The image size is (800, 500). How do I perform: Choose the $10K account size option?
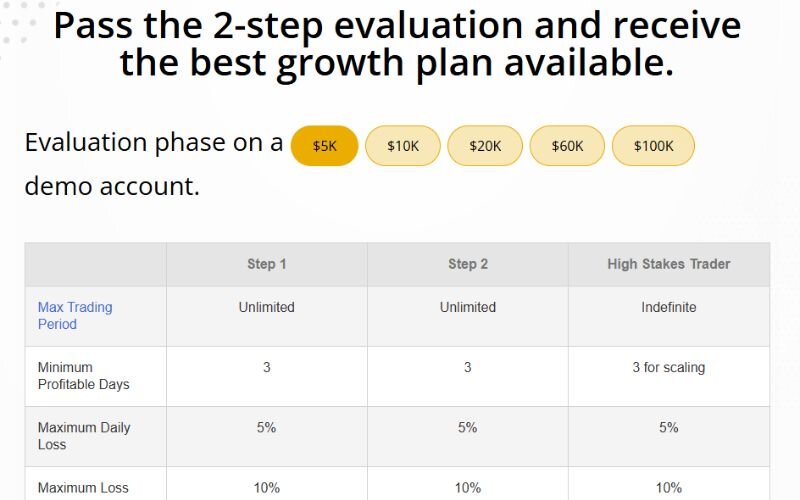(403, 146)
